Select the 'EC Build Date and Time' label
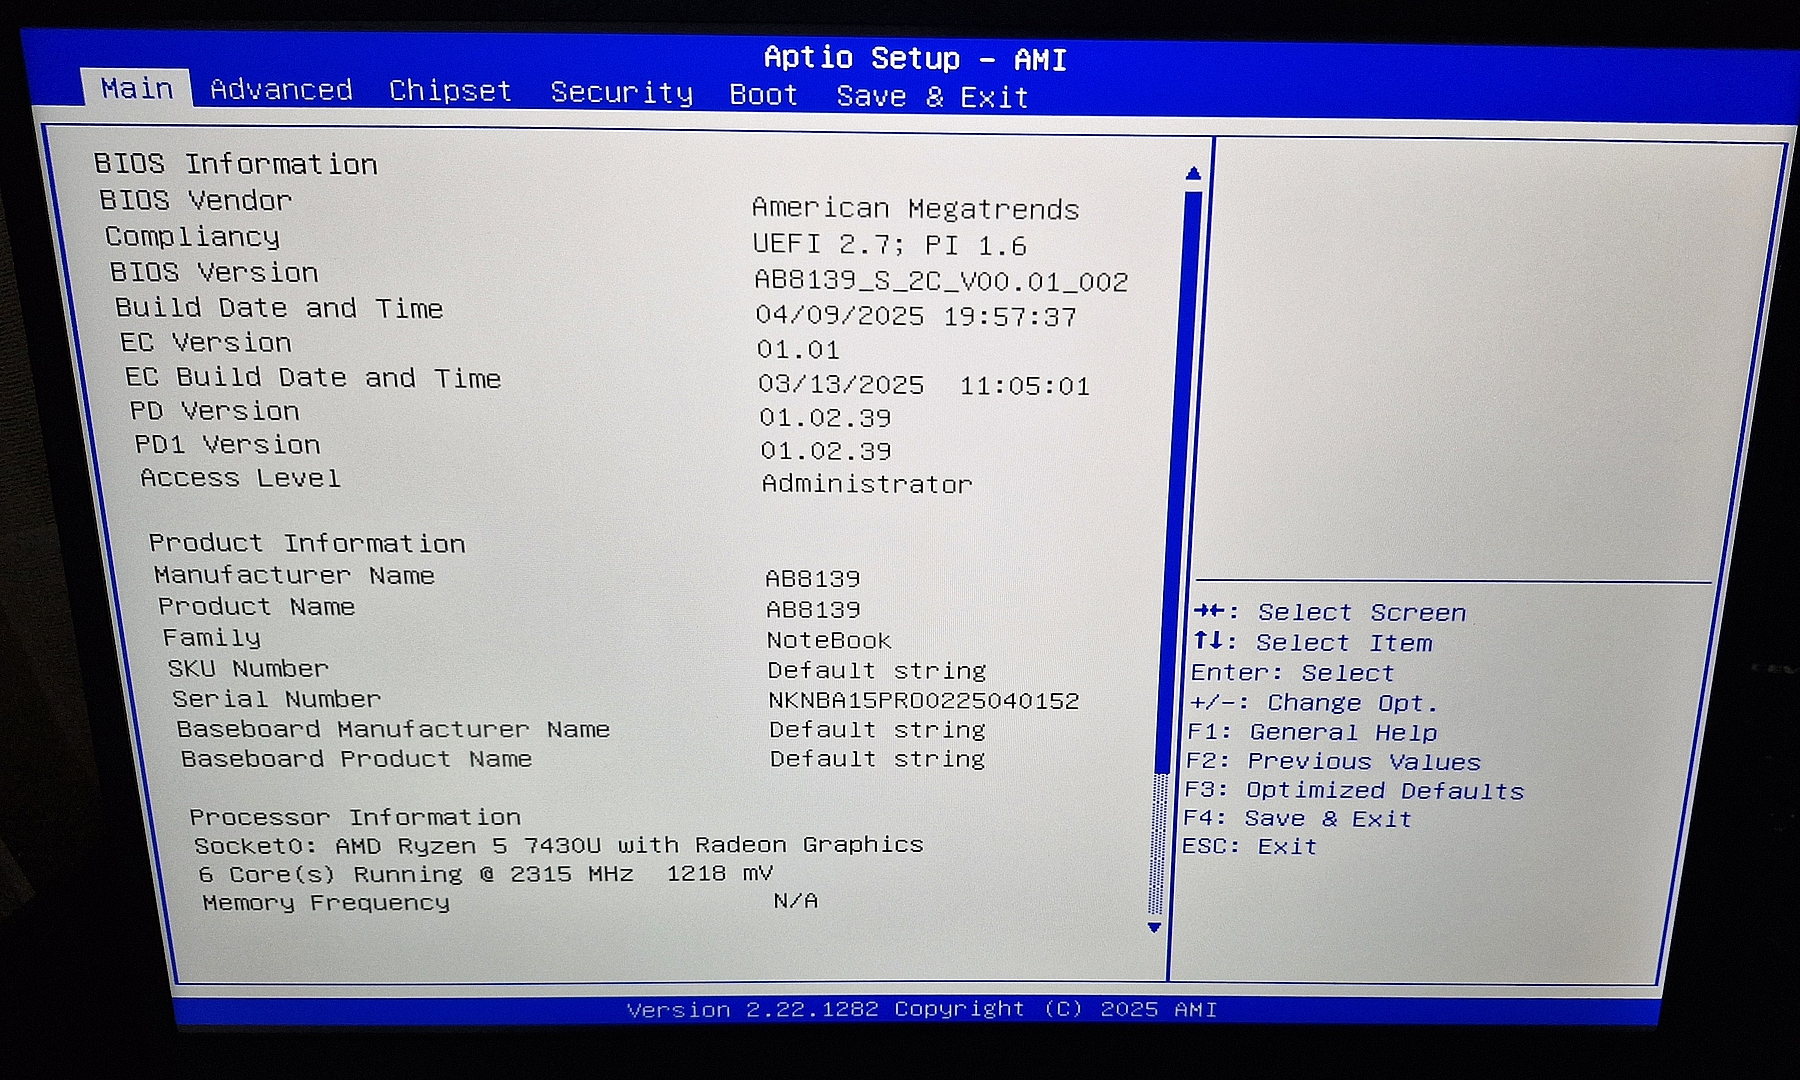 [x=312, y=377]
